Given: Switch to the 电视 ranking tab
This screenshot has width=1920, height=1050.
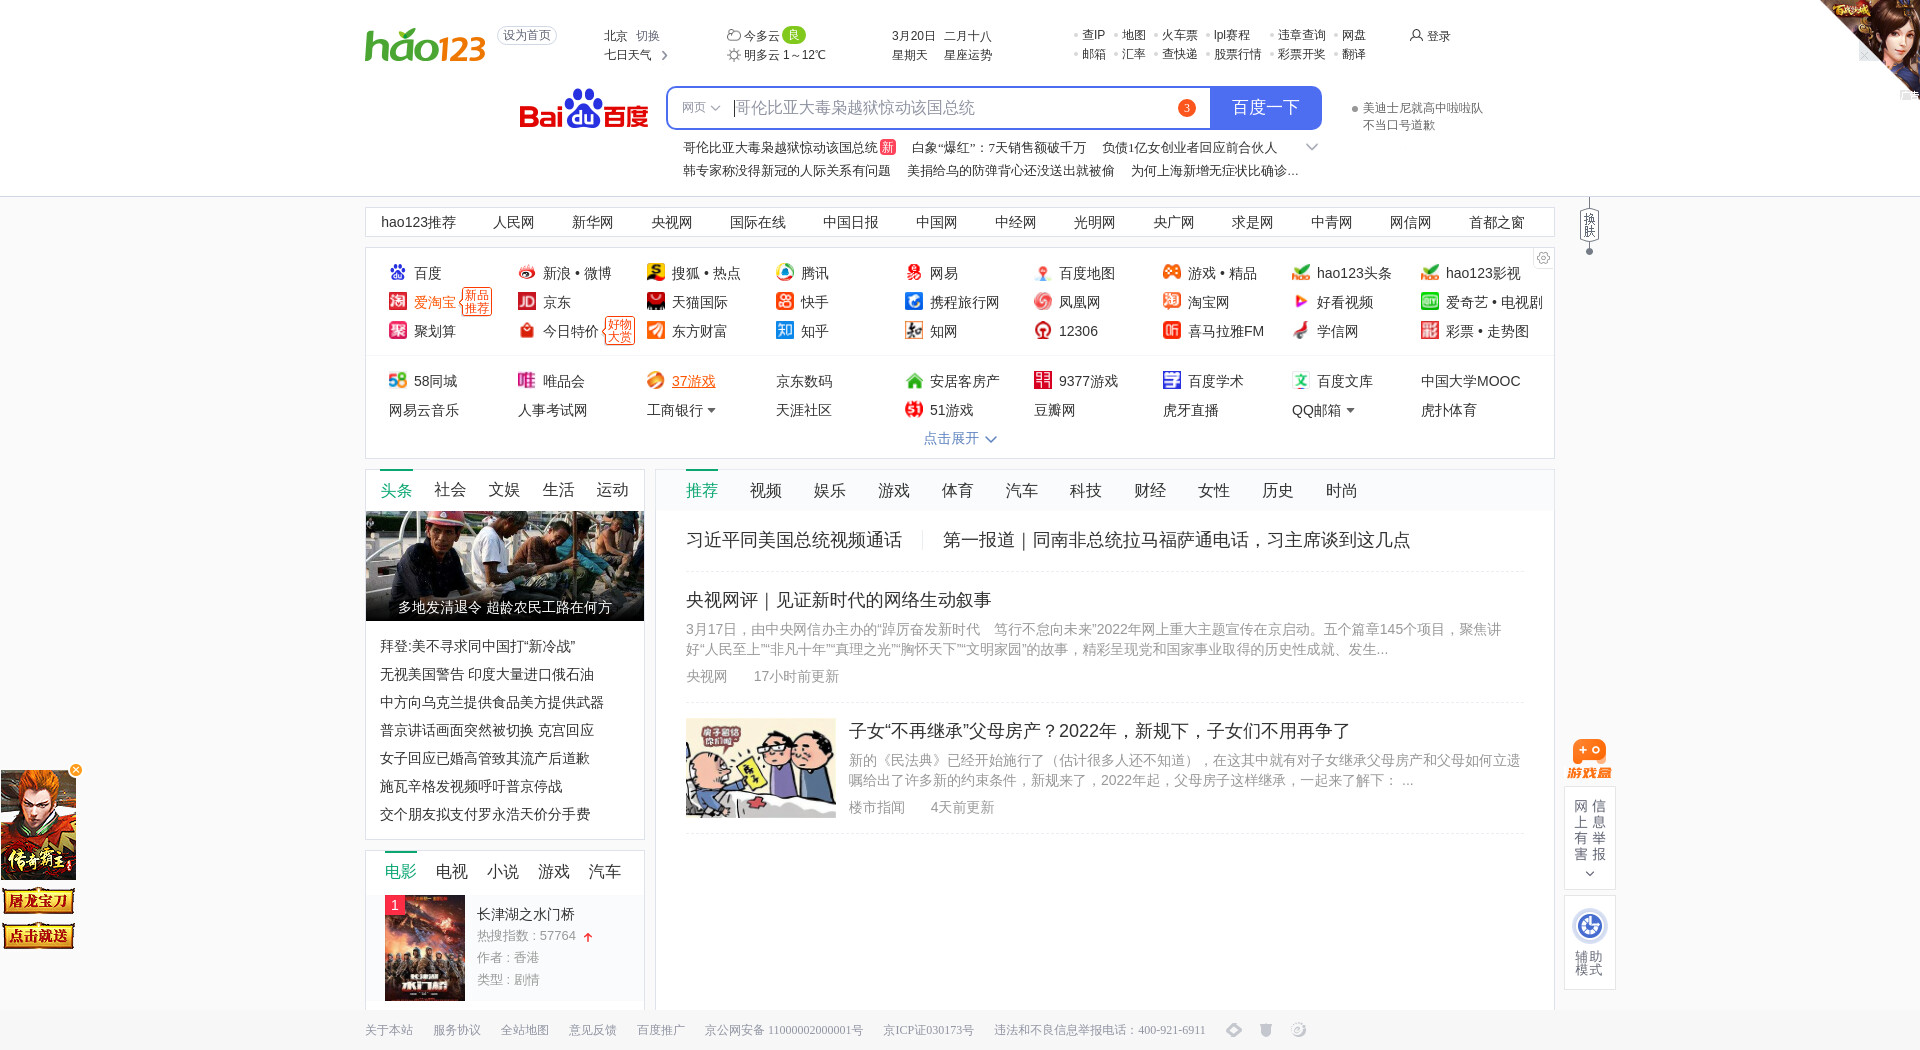Looking at the screenshot, I should tap(452, 871).
